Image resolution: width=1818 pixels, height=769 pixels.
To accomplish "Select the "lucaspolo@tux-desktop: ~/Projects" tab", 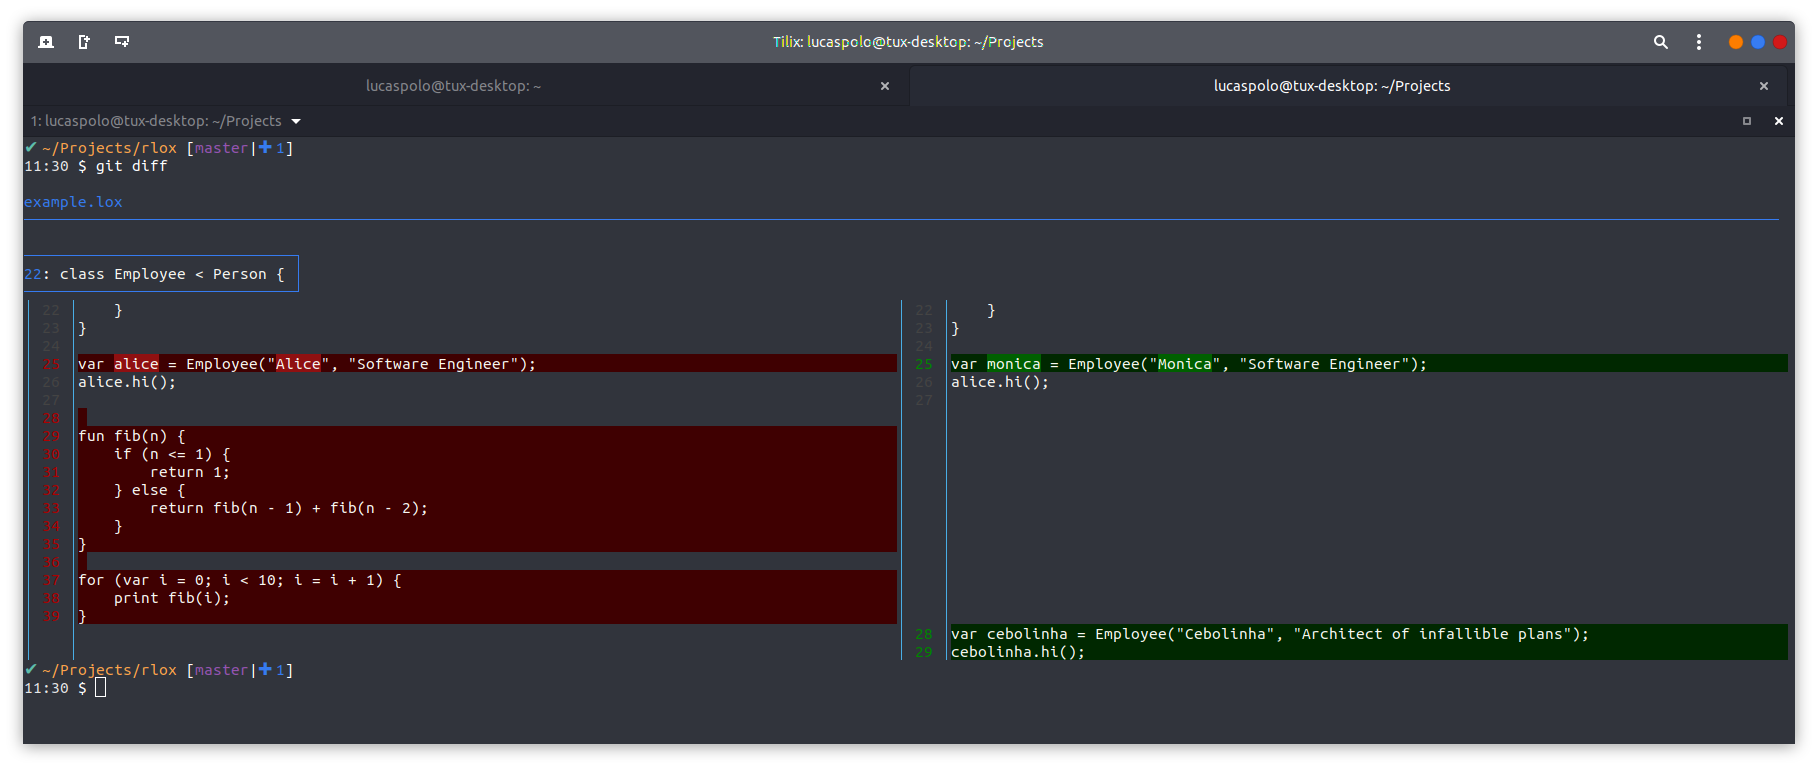I will pos(1331,86).
